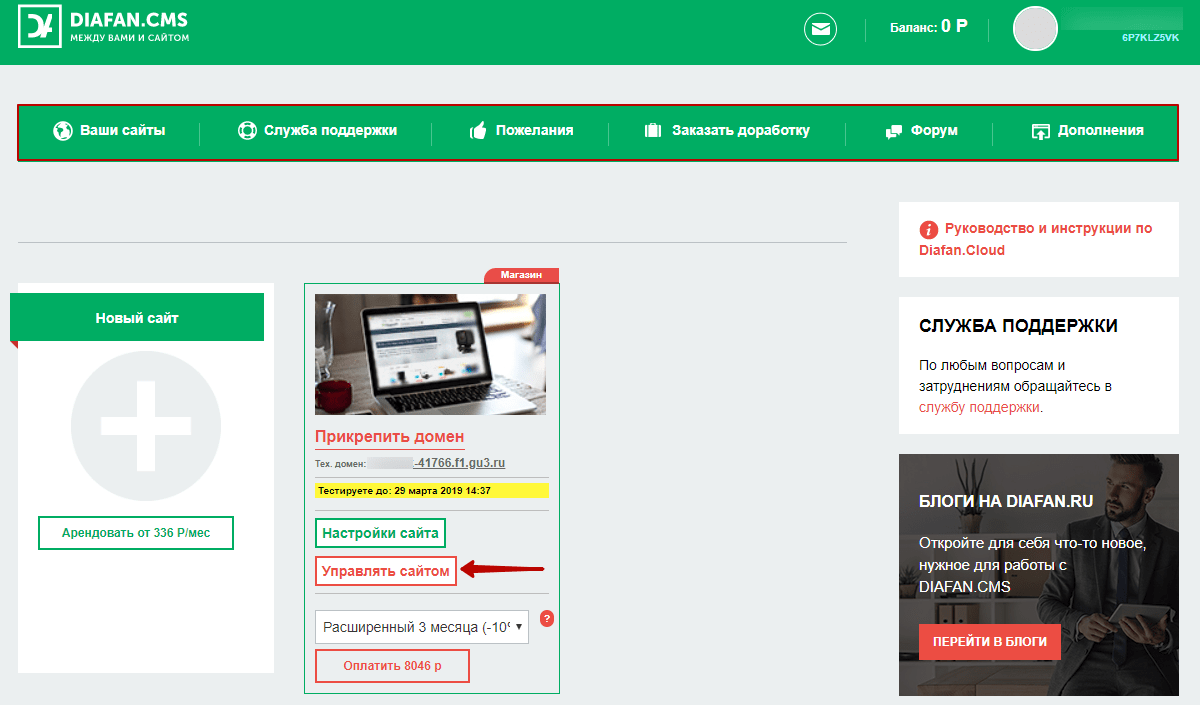Click the large plus new site icon
1200x705 pixels.
pos(146,425)
